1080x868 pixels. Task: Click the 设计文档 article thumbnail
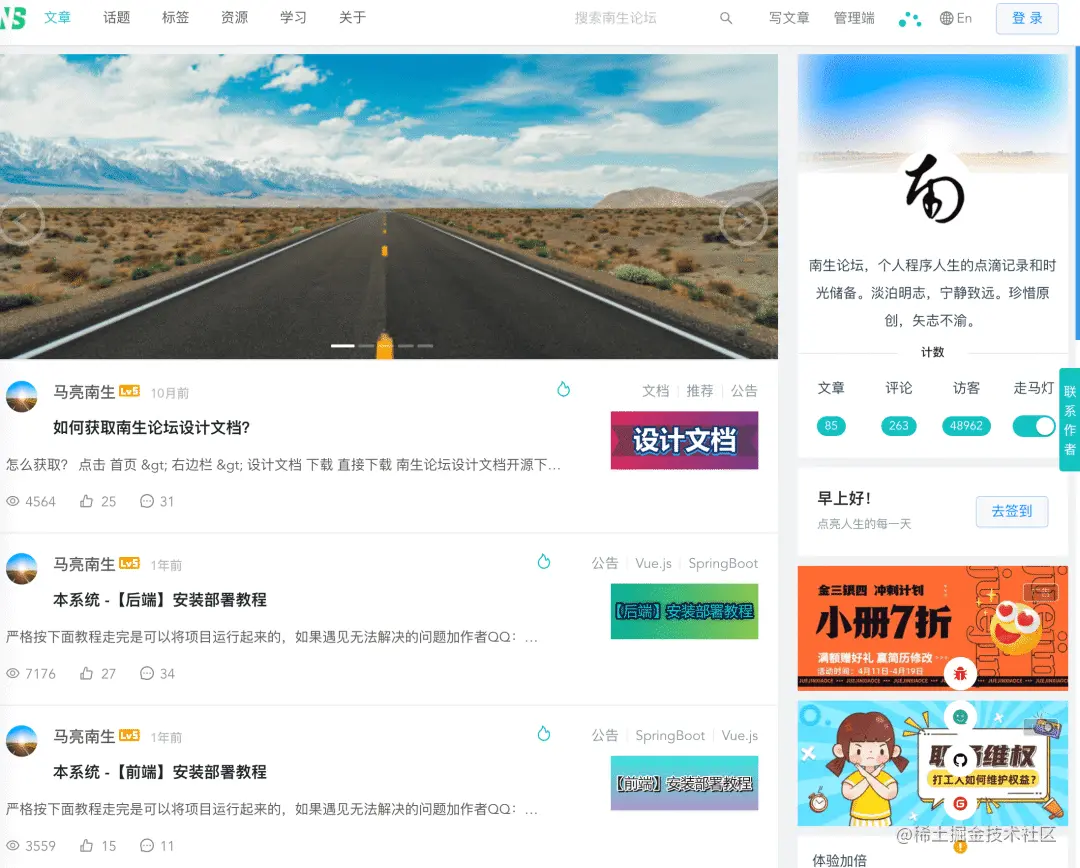(684, 440)
